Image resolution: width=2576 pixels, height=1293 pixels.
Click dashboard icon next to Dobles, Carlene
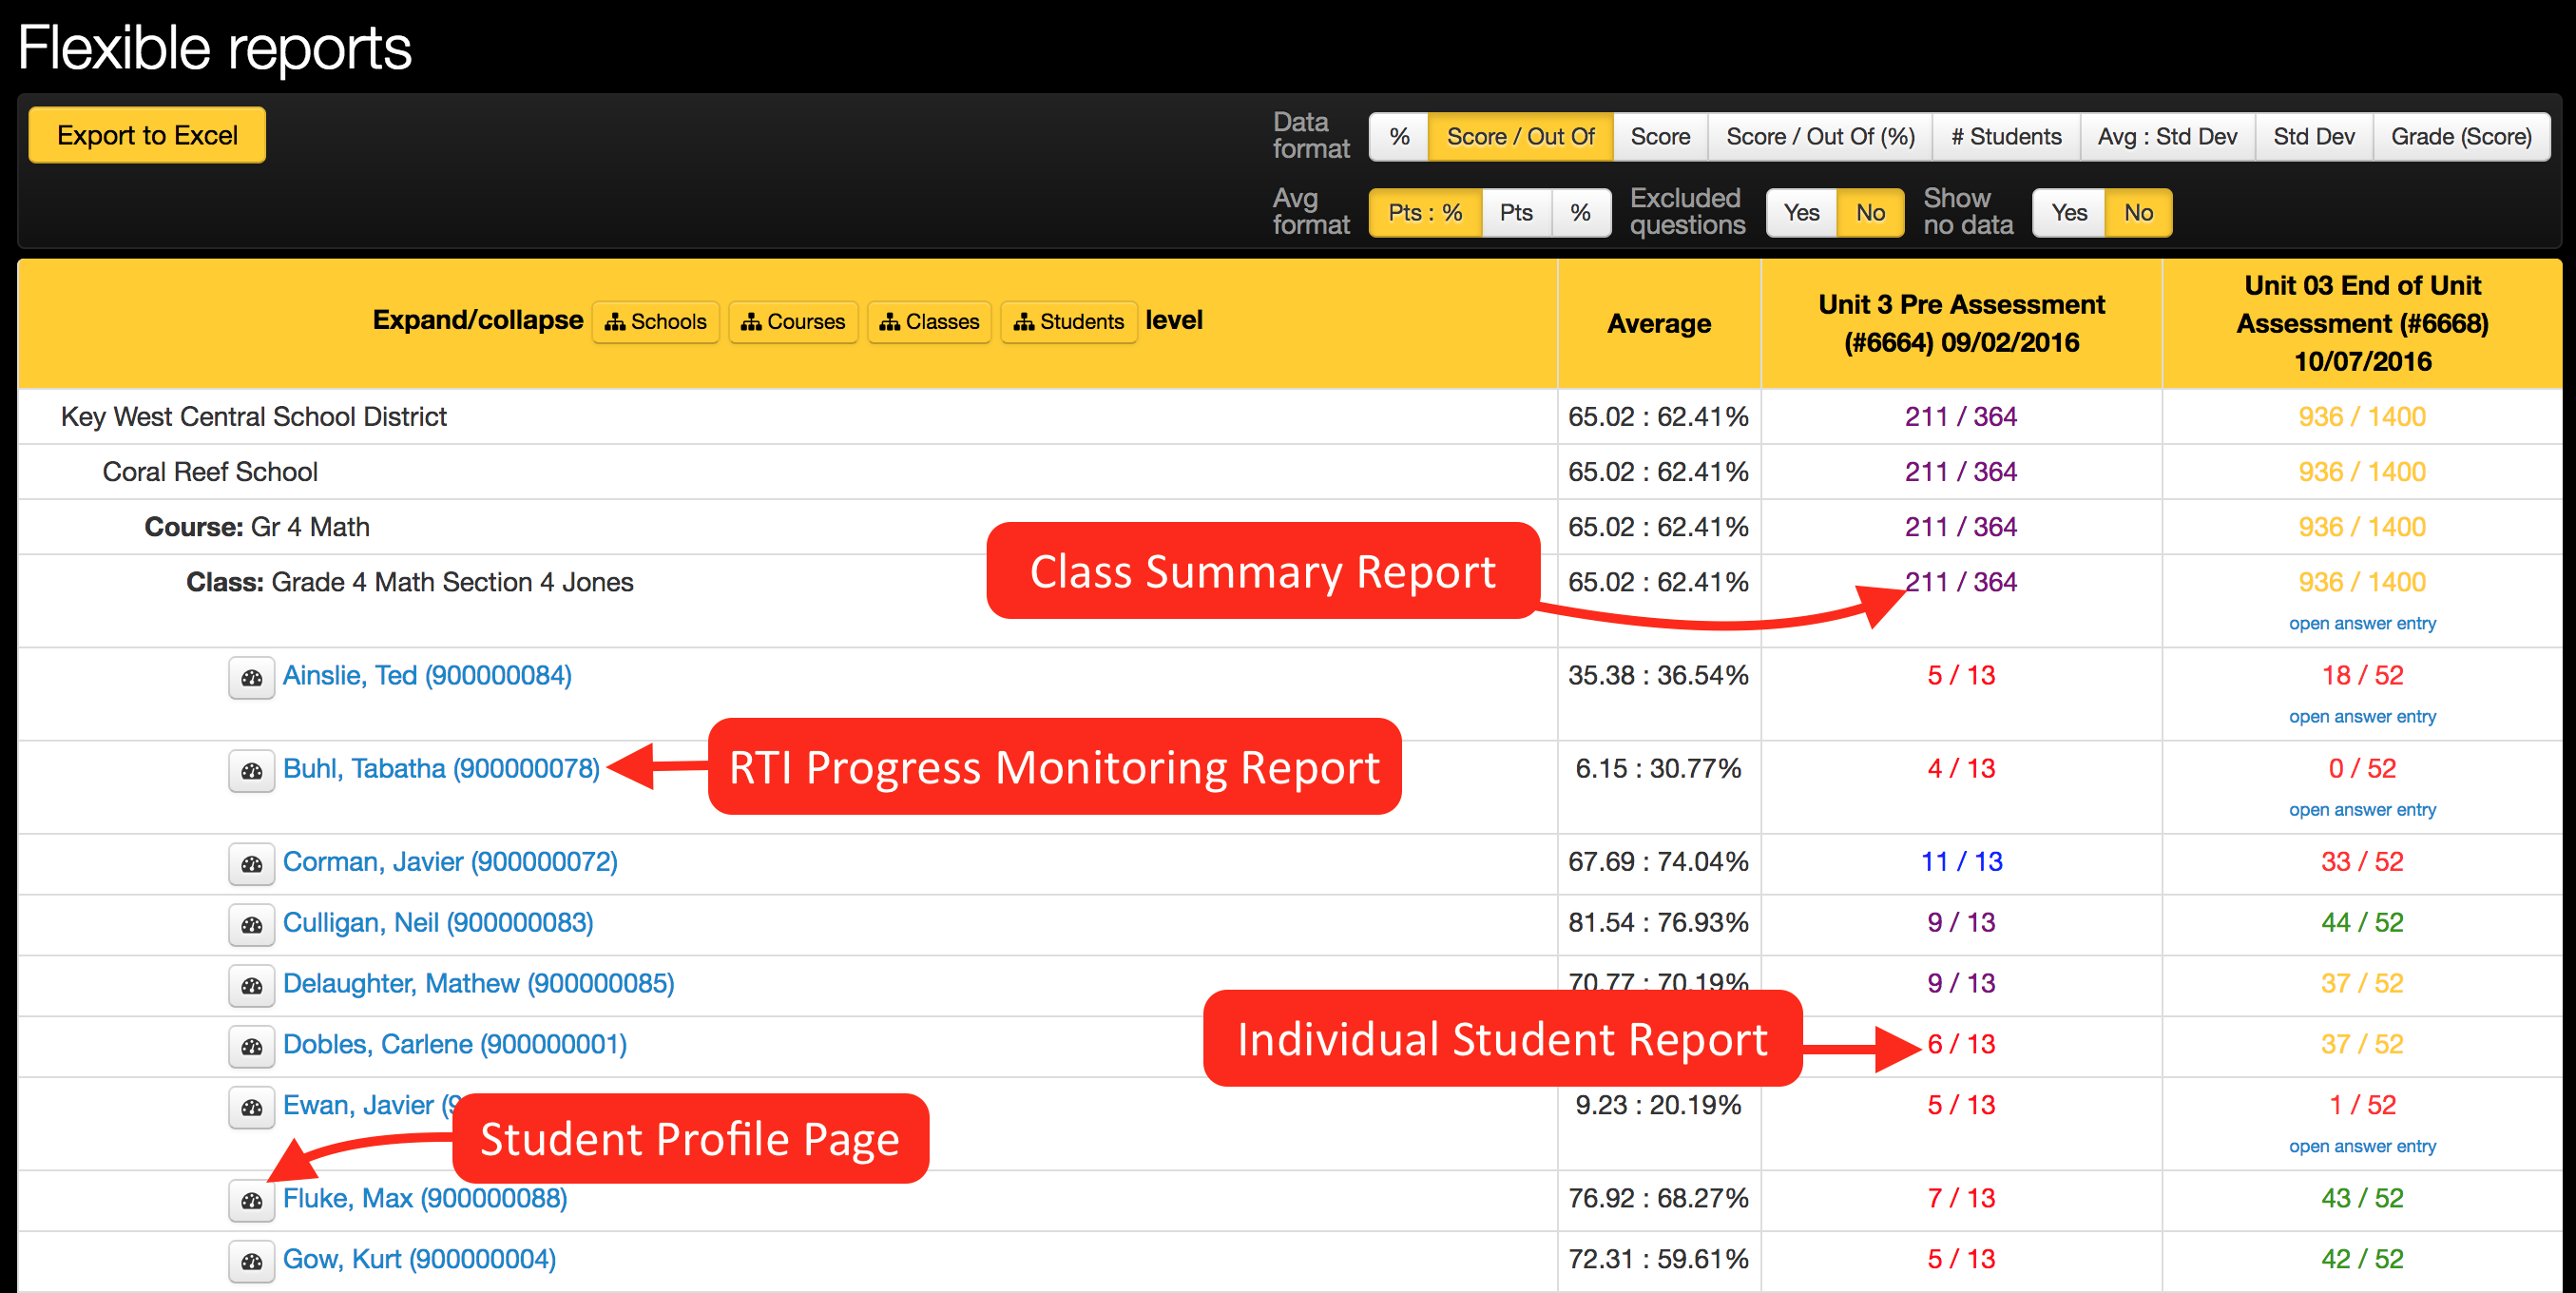251,1047
